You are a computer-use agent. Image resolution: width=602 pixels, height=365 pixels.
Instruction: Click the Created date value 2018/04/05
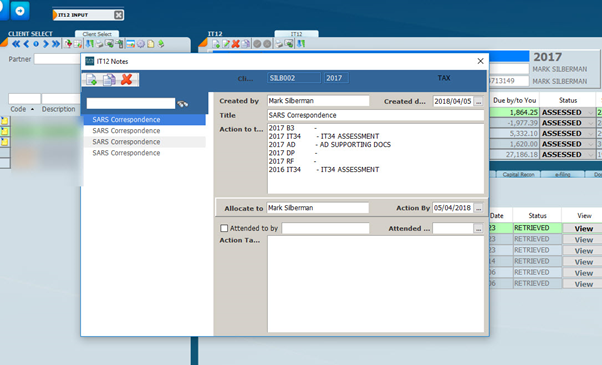point(453,101)
